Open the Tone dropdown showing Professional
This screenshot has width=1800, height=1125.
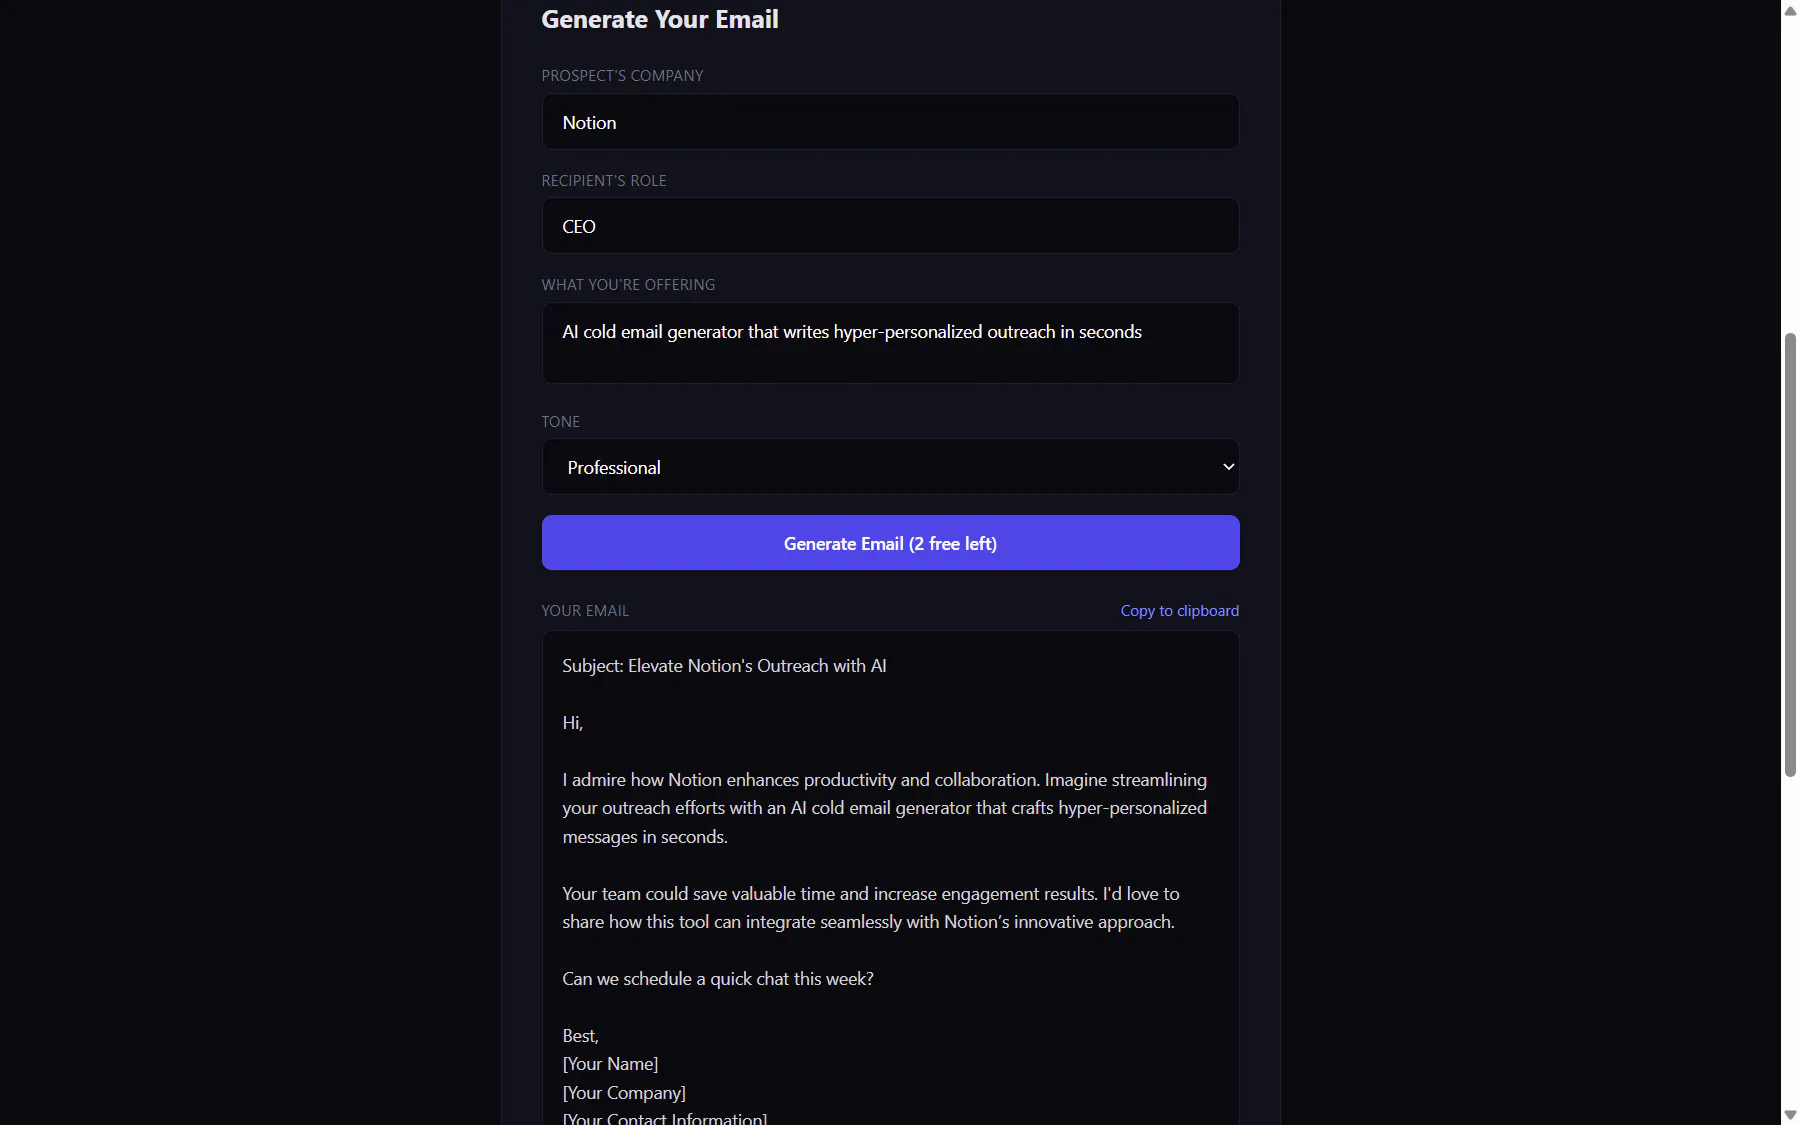tap(890, 467)
